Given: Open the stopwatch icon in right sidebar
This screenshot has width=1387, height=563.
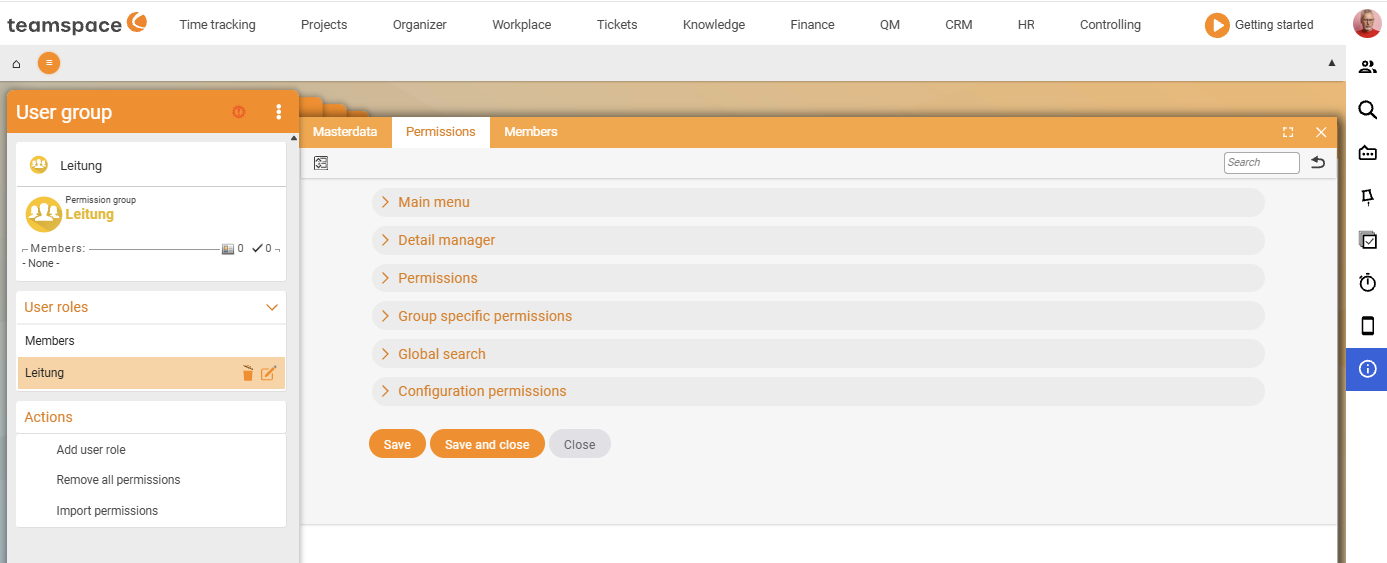Looking at the screenshot, I should pos(1368,283).
